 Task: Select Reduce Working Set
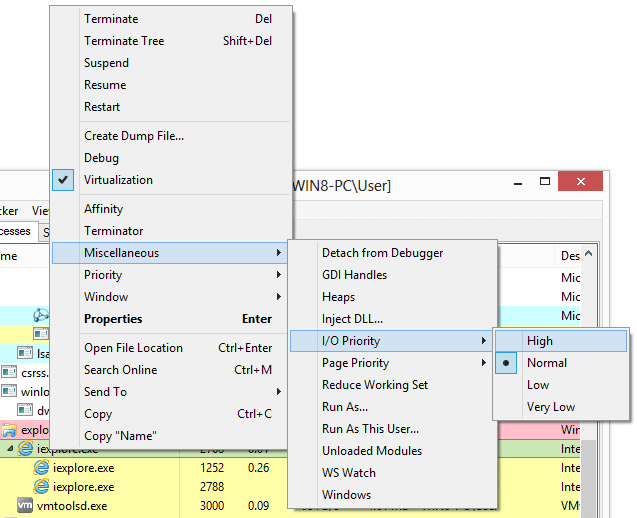tap(392, 384)
